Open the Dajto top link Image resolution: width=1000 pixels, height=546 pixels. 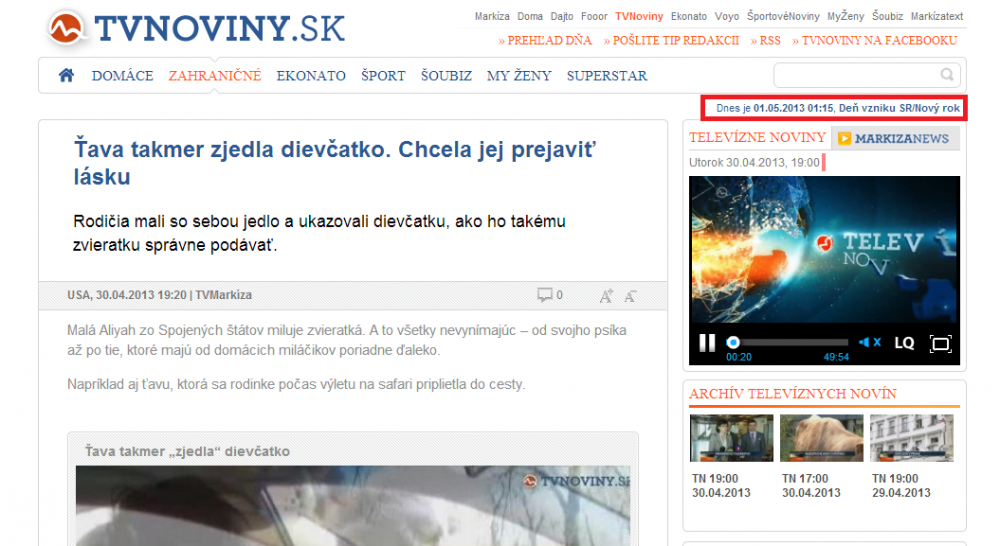(x=562, y=17)
